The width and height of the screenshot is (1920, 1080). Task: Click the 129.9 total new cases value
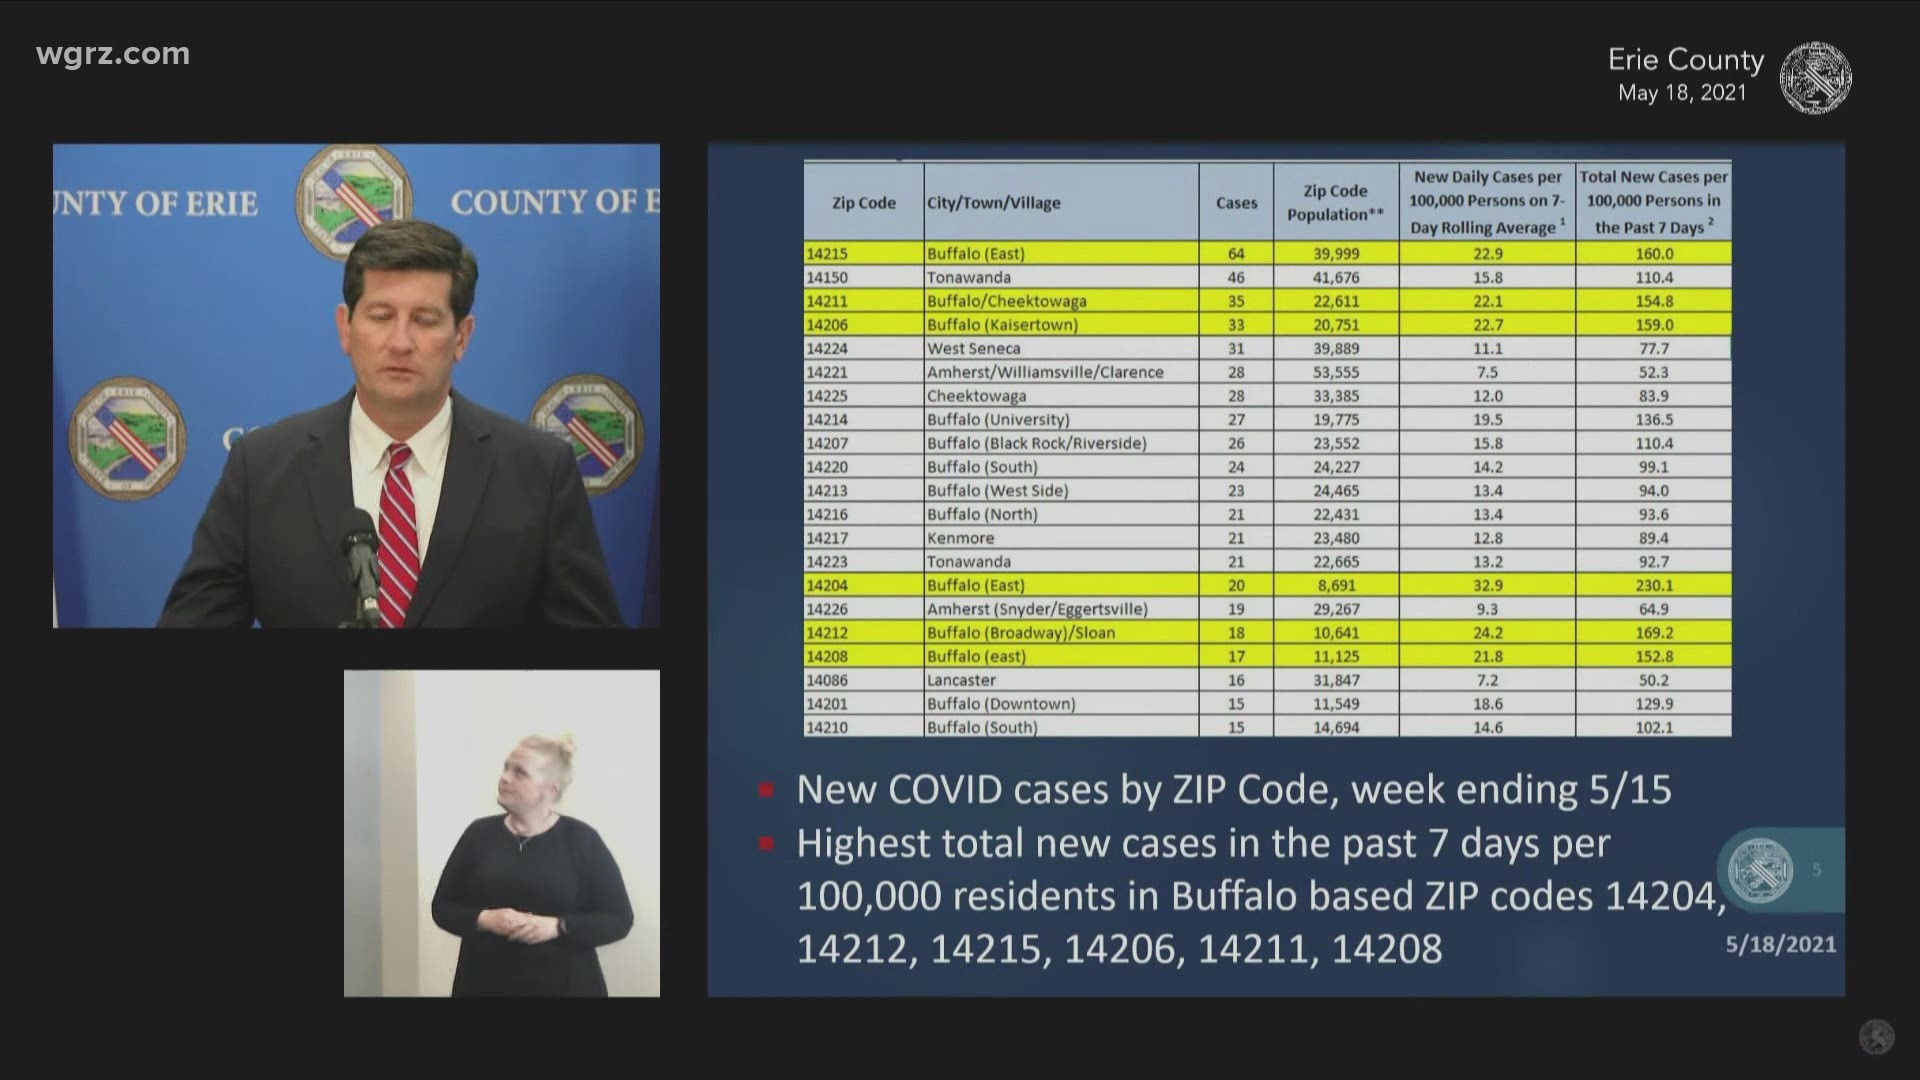(x=1654, y=704)
